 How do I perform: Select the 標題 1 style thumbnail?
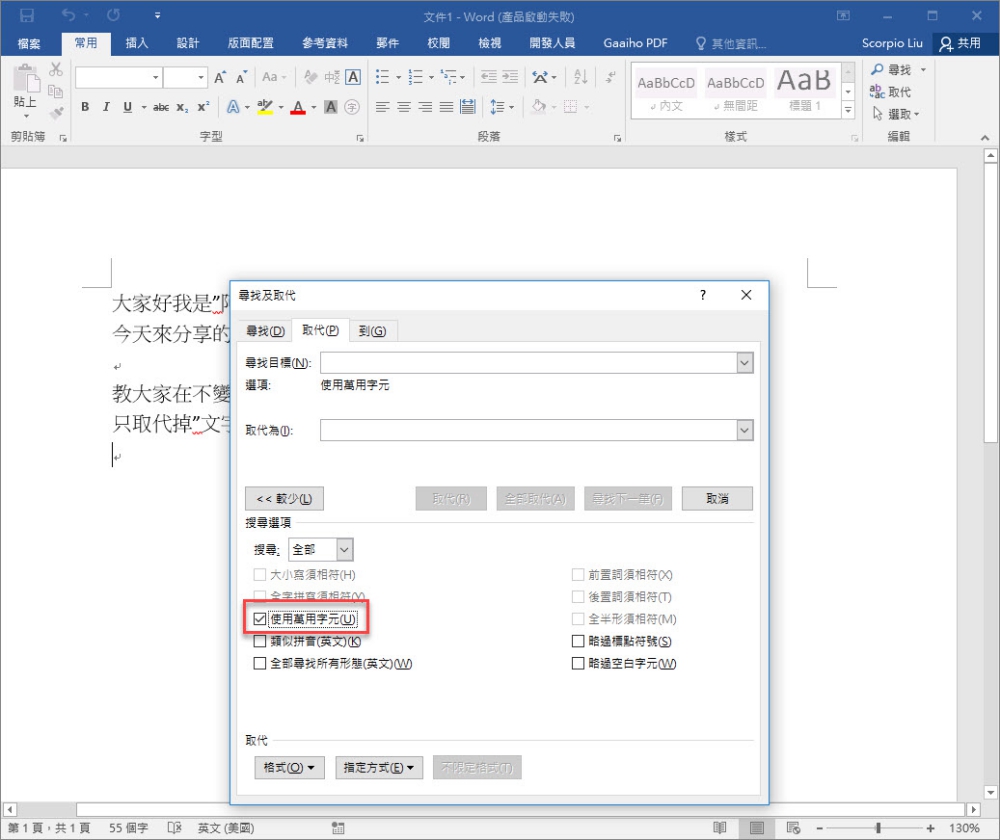coord(804,89)
